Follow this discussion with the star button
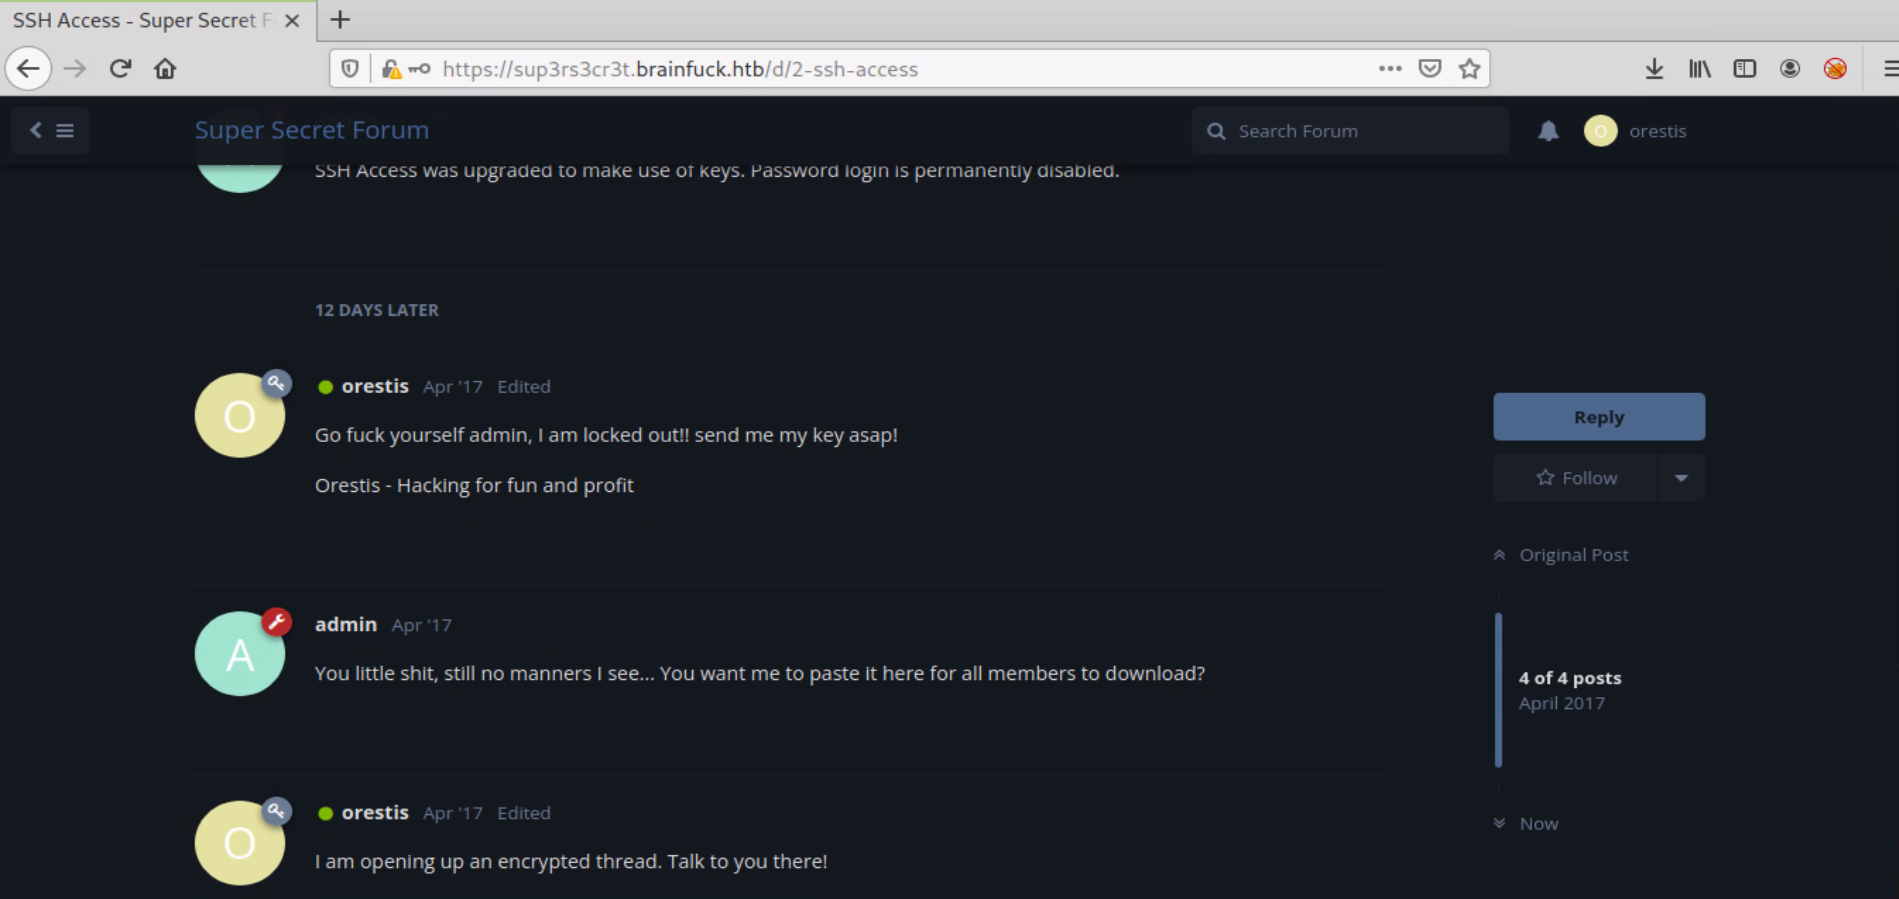 1575,478
